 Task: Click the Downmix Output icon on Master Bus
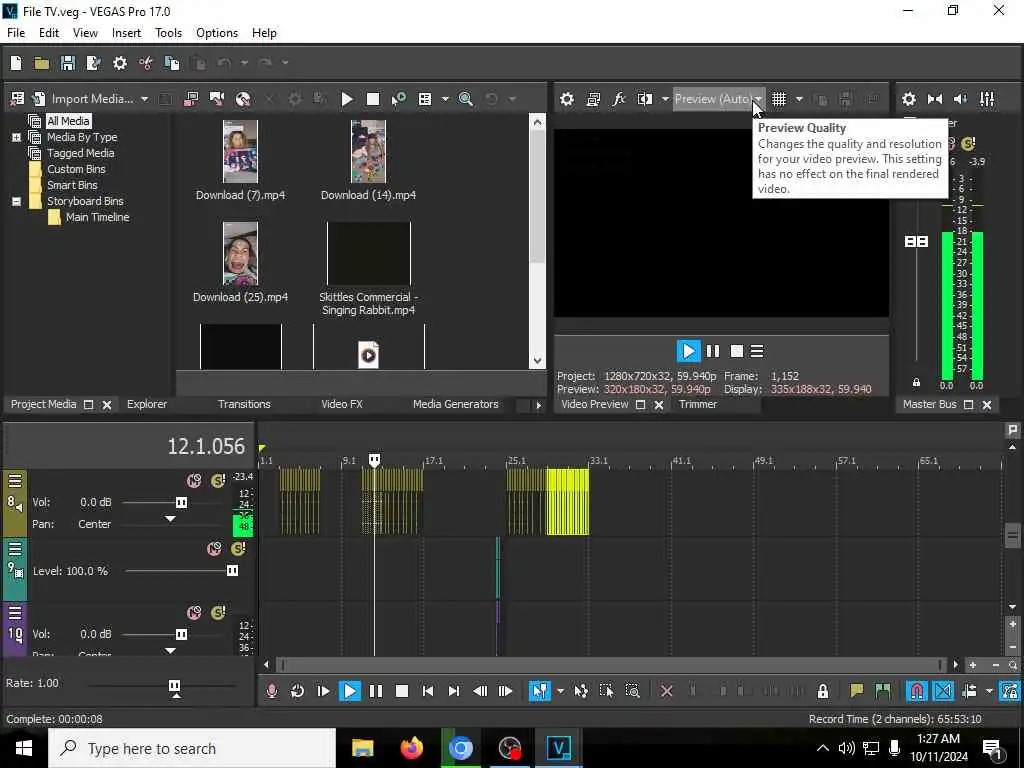click(935, 99)
